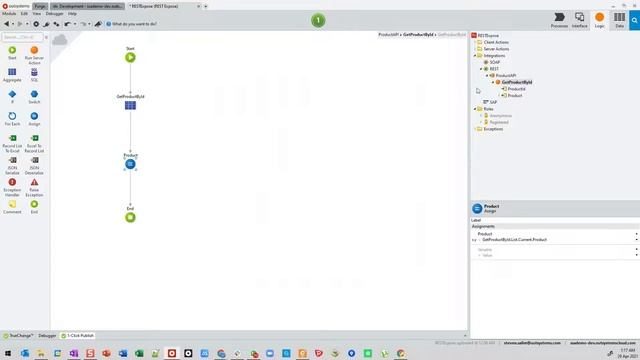This screenshot has height=360, width=640.
Task: Open the Help menu
Action: tap(72, 14)
